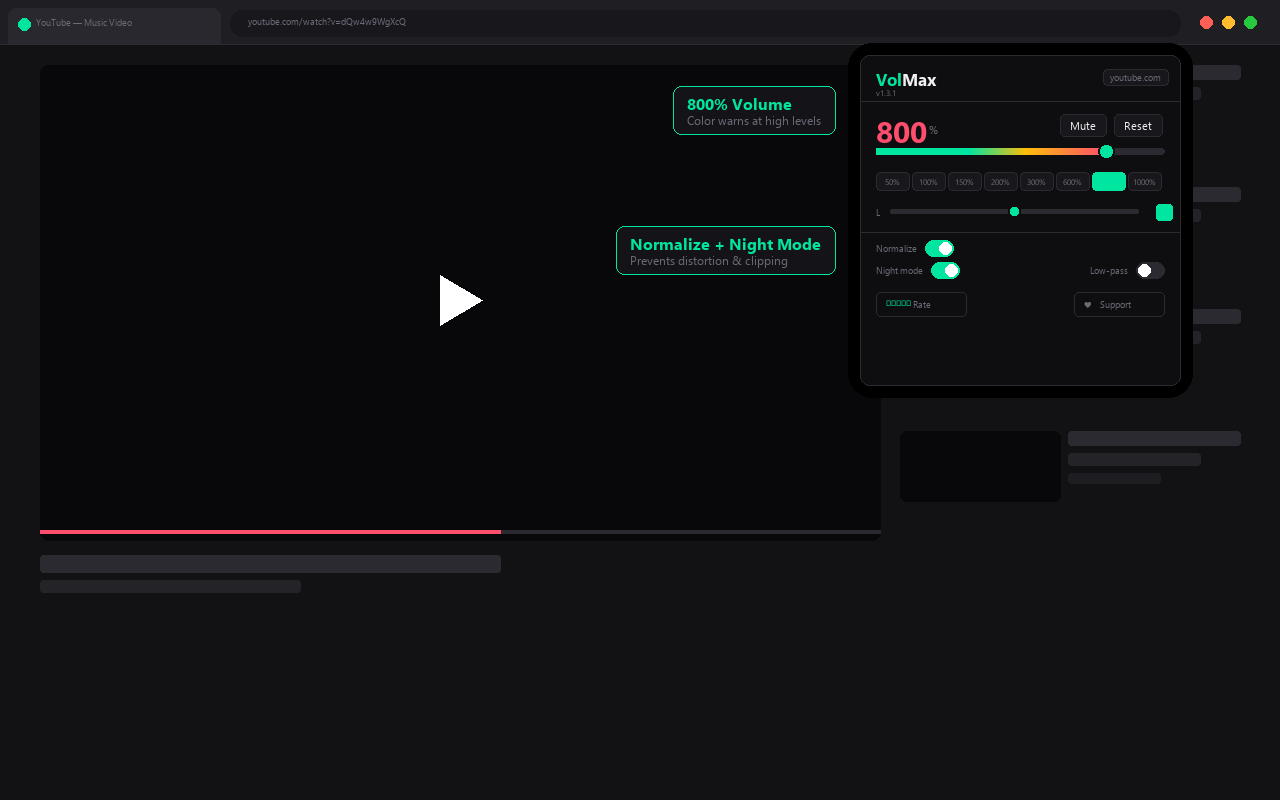Click the youtube.com site badge in VolMax
Screen dimensions: 1280x800
point(1135,77)
